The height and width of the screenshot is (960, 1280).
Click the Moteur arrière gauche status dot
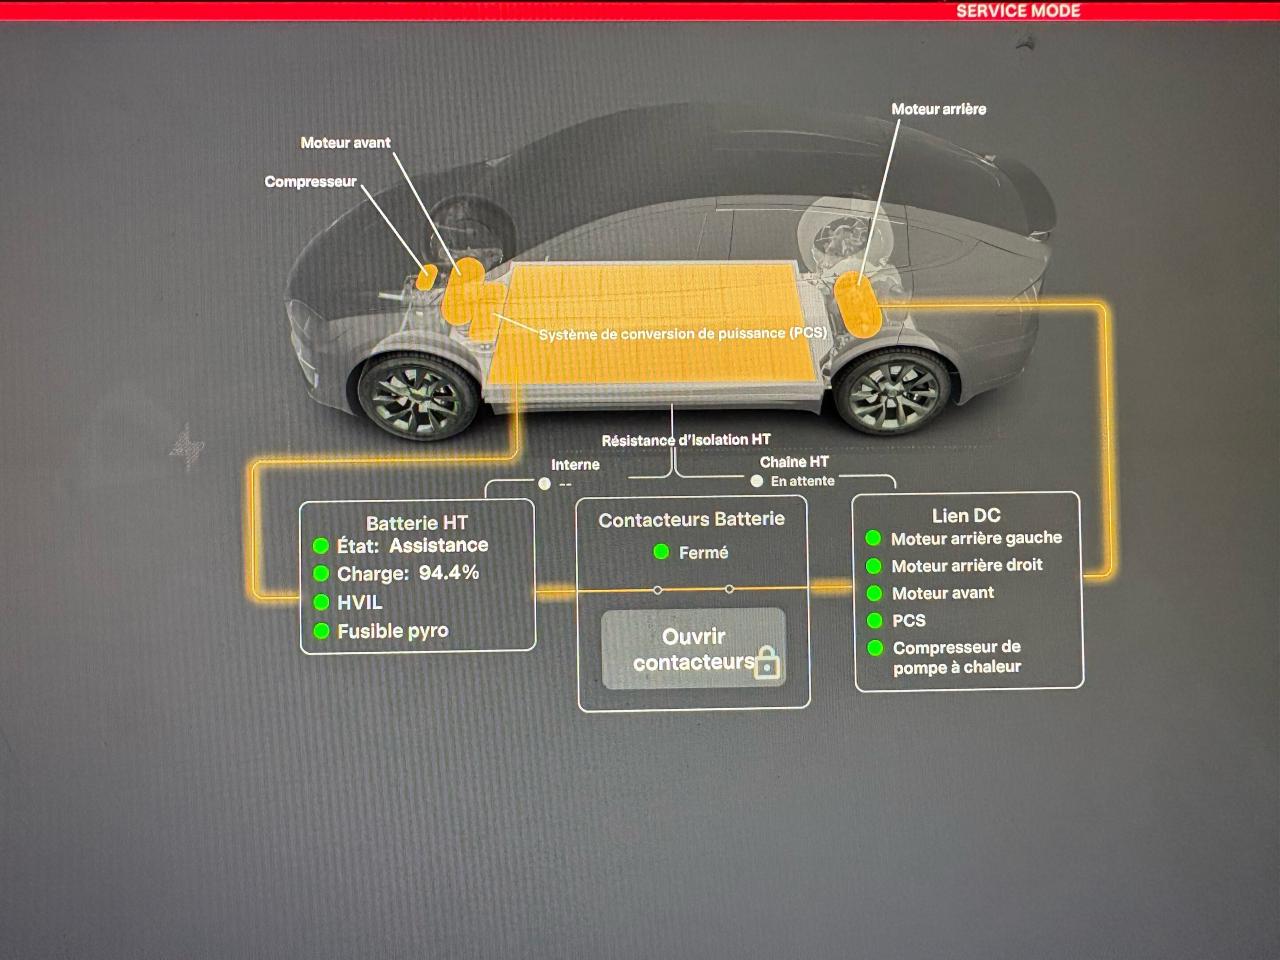873,538
